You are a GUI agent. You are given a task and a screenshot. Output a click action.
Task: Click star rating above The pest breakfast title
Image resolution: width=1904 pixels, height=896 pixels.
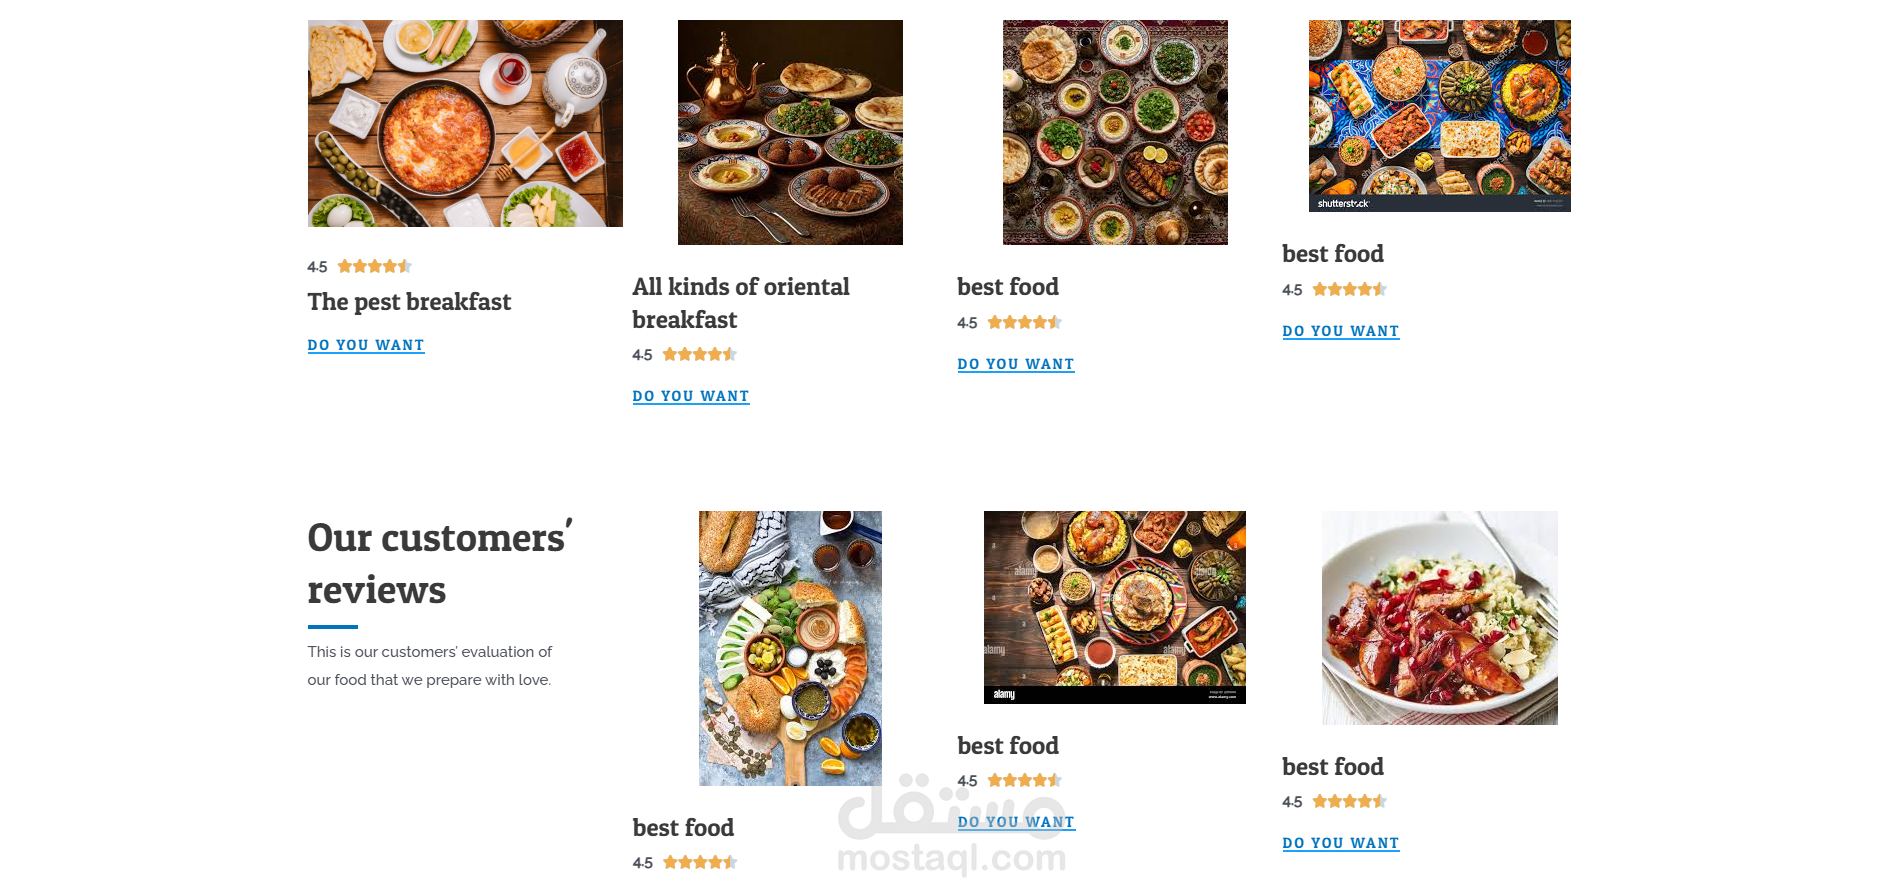coord(374,267)
